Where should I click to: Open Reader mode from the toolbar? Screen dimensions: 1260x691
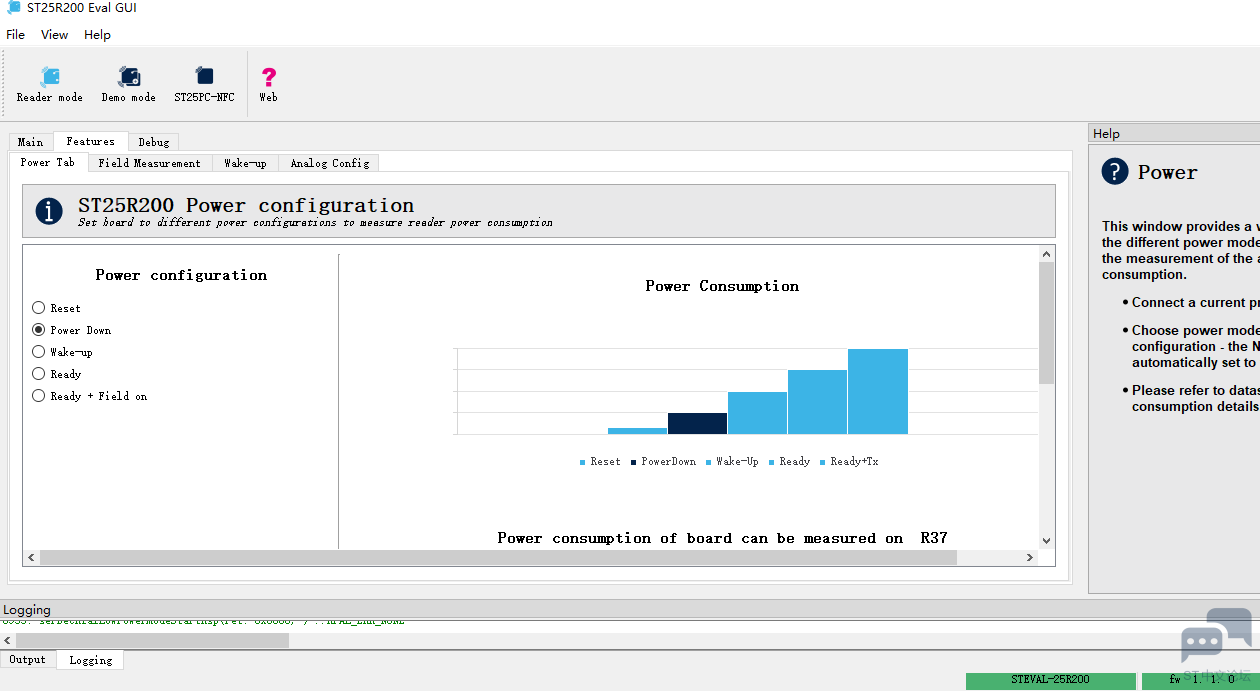(50, 84)
